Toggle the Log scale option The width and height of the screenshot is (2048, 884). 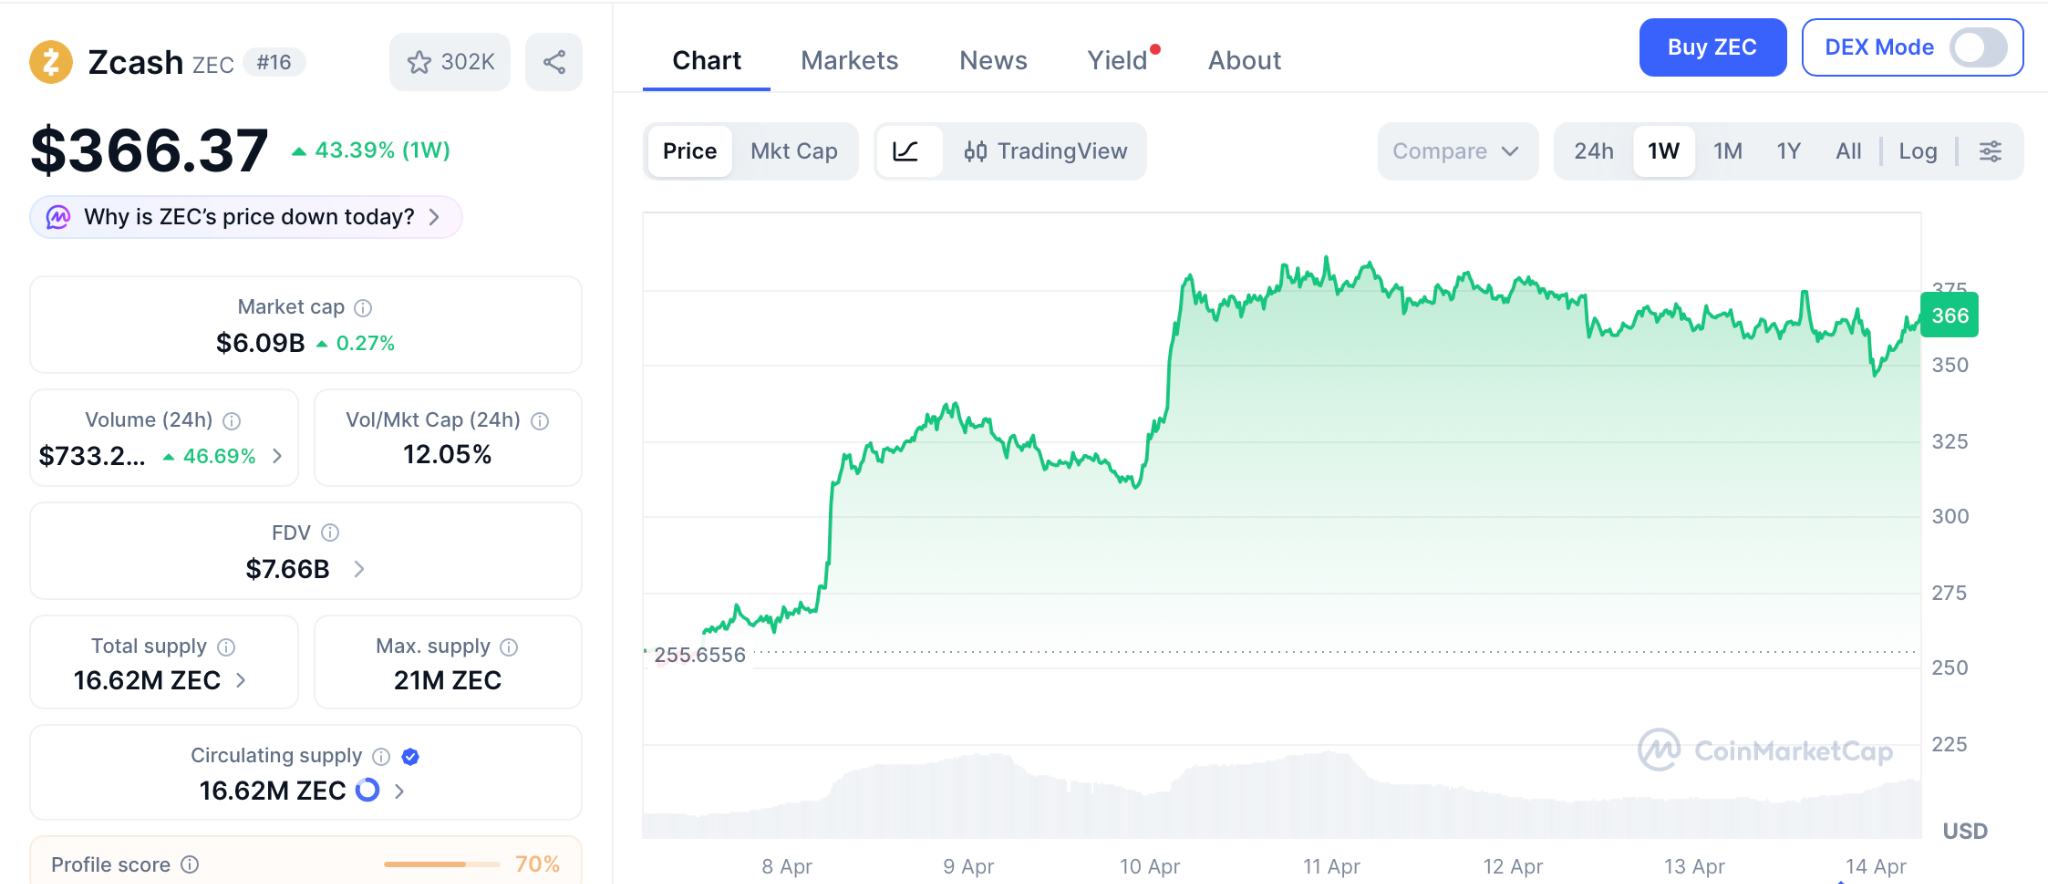(x=1917, y=151)
